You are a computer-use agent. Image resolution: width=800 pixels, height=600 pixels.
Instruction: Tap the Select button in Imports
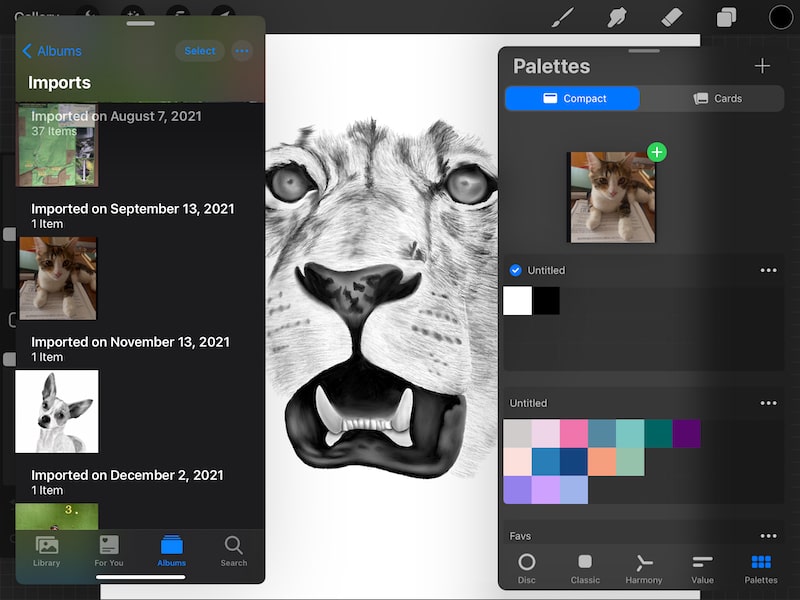(x=199, y=50)
